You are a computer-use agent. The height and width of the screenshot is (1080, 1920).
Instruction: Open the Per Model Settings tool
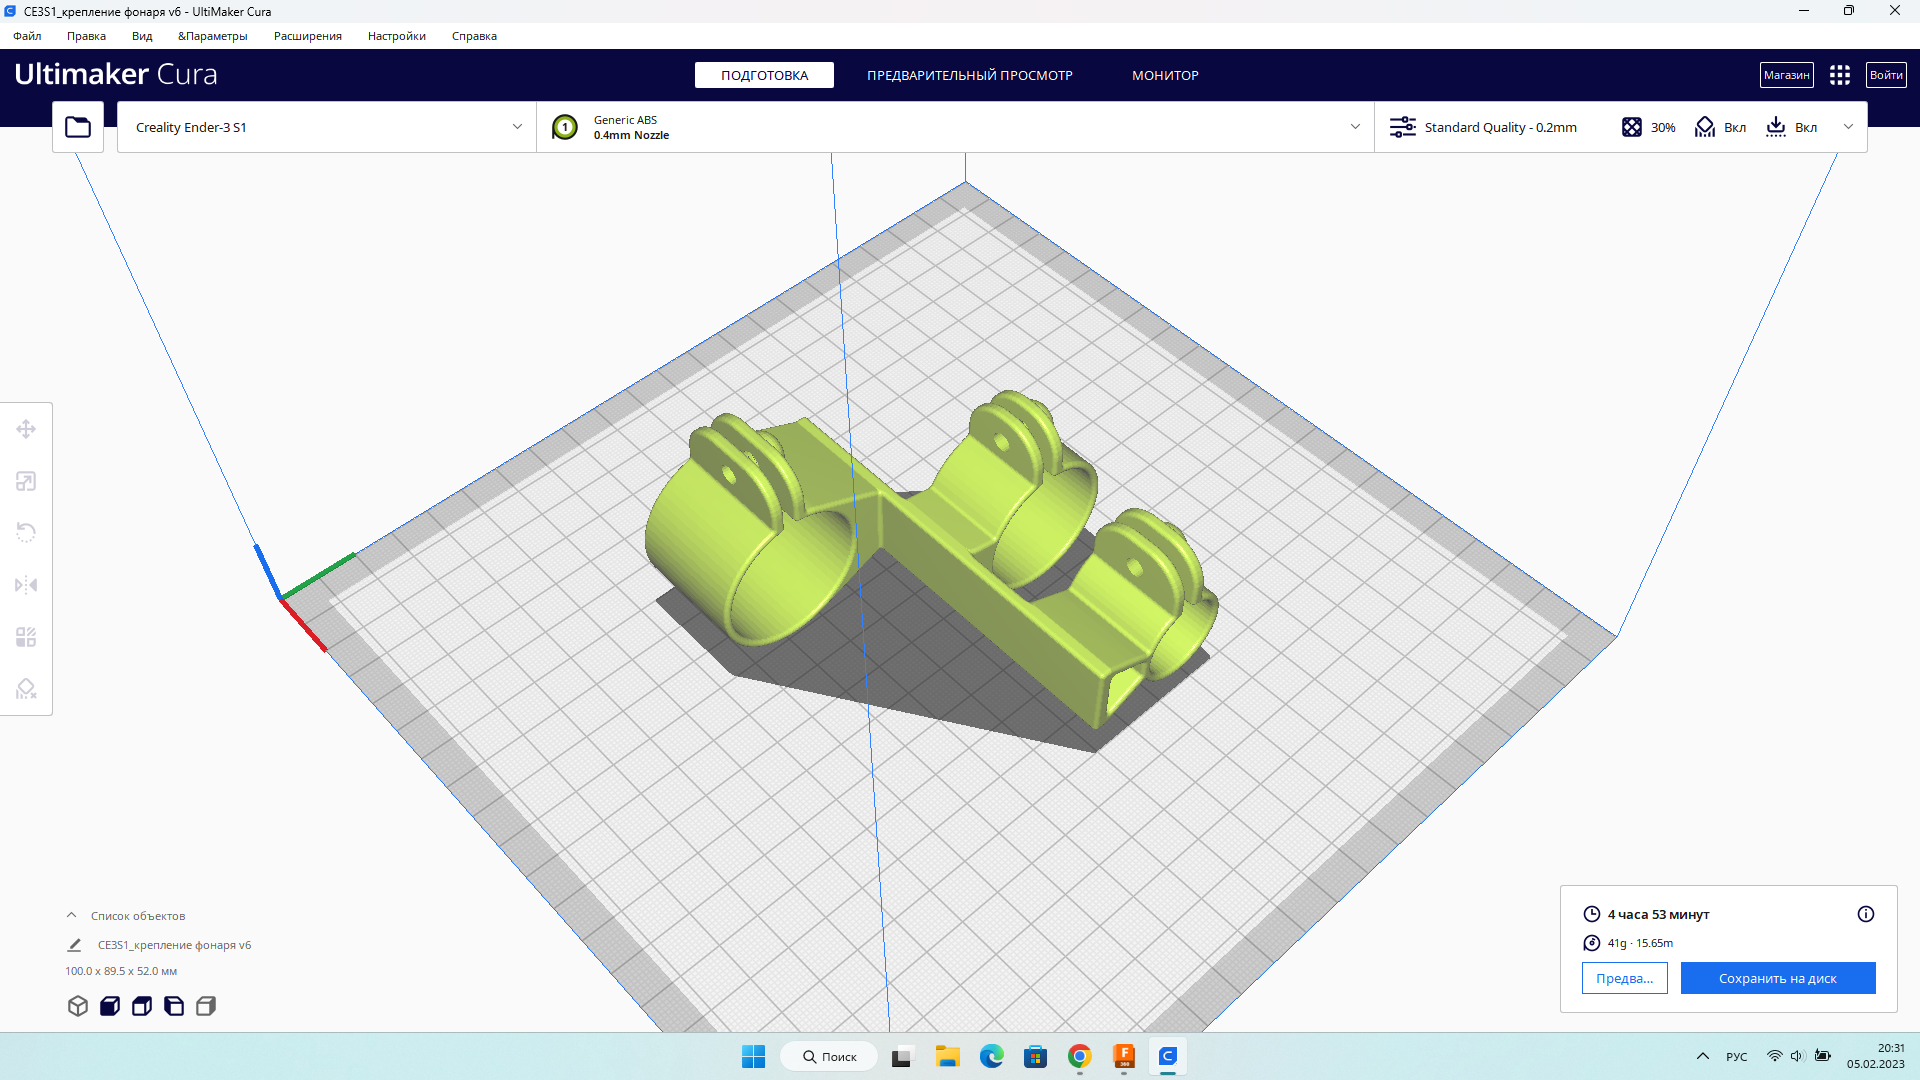(x=26, y=637)
